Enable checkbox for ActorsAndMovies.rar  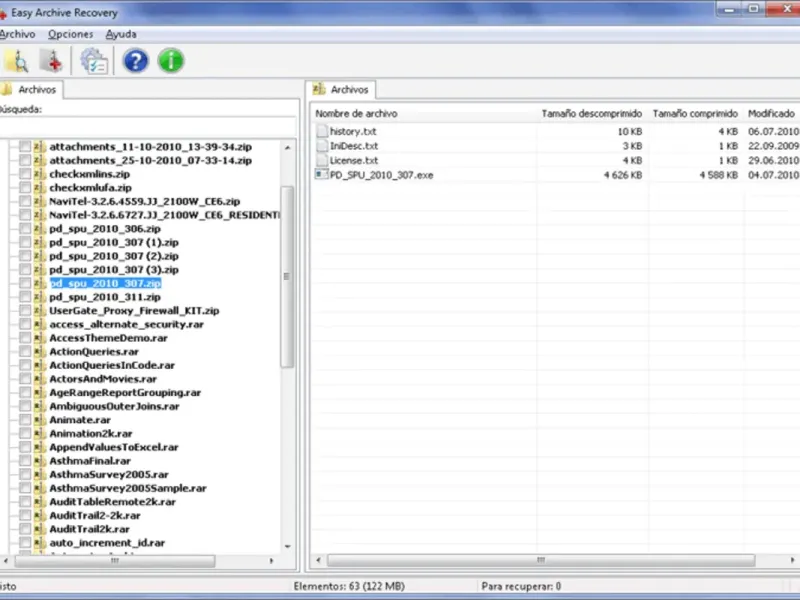click(25, 379)
